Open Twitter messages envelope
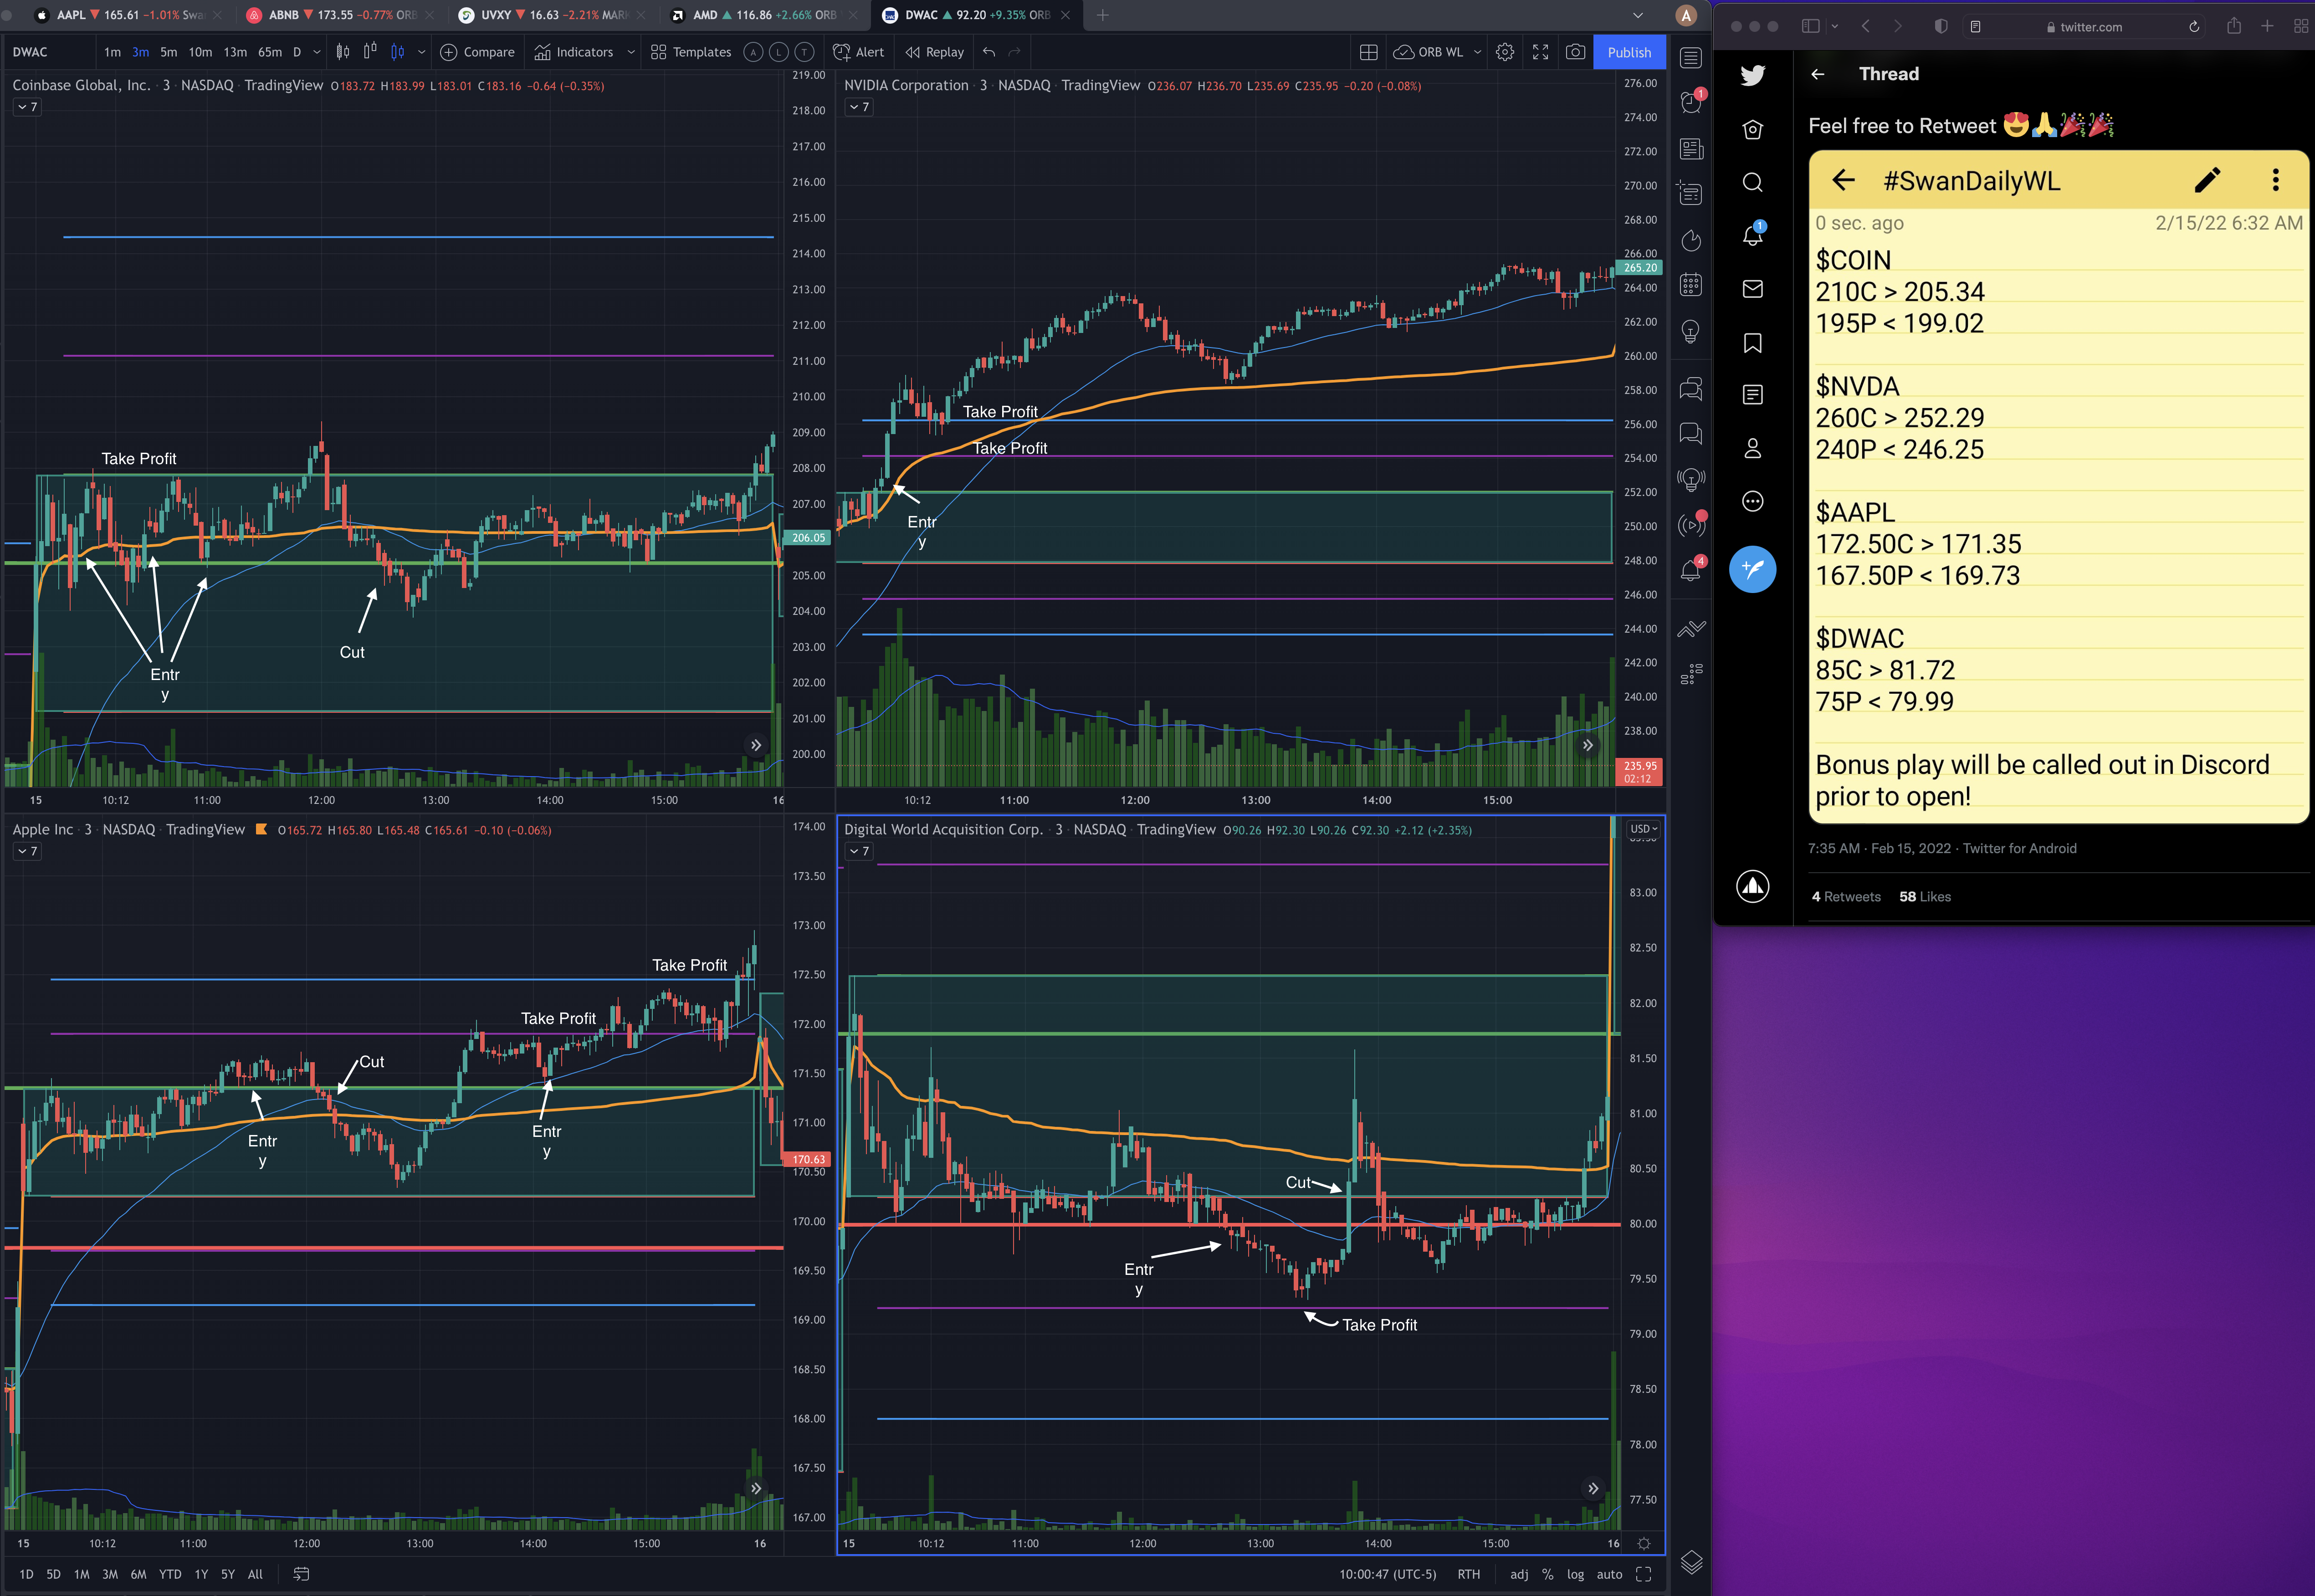The height and width of the screenshot is (1596, 2315). click(1752, 289)
